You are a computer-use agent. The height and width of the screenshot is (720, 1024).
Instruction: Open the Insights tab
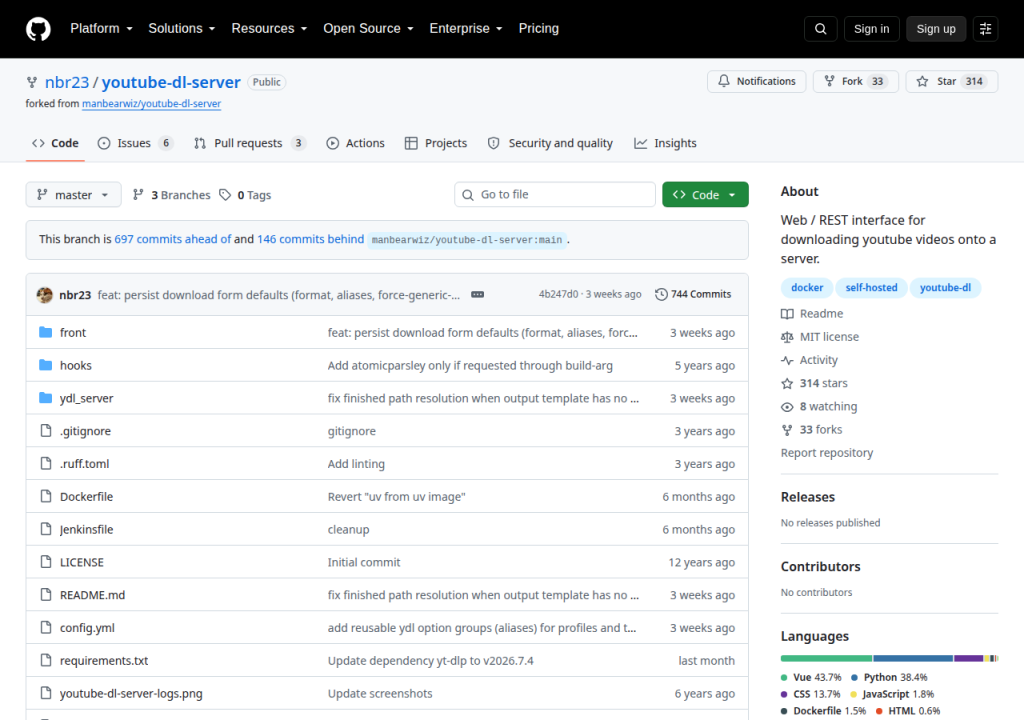coord(665,143)
